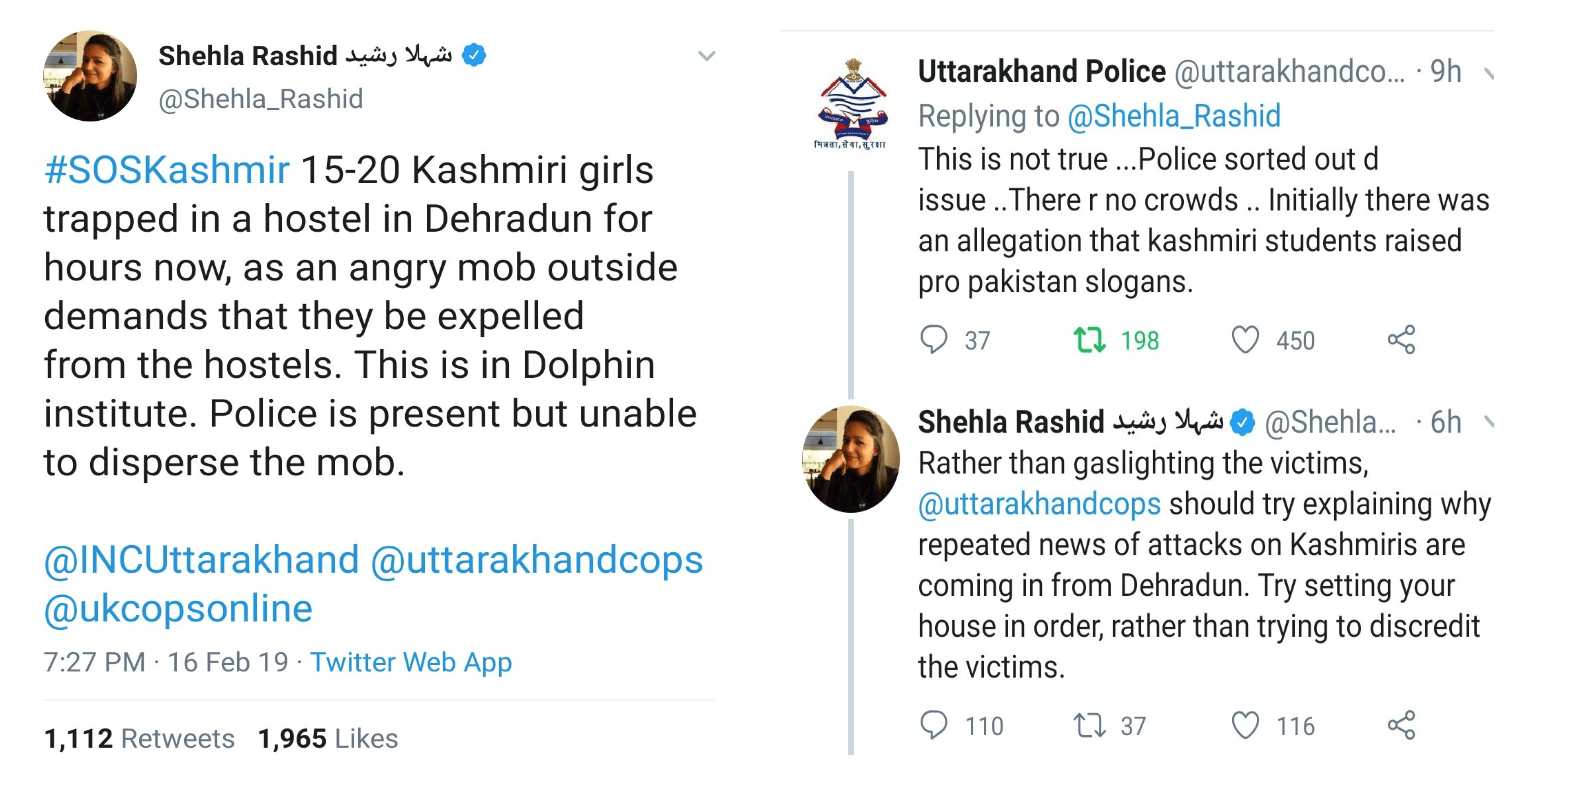This screenshot has width=1594, height=786.
Task: Share the Uttarakhand Police tweet
Action: click(1401, 340)
